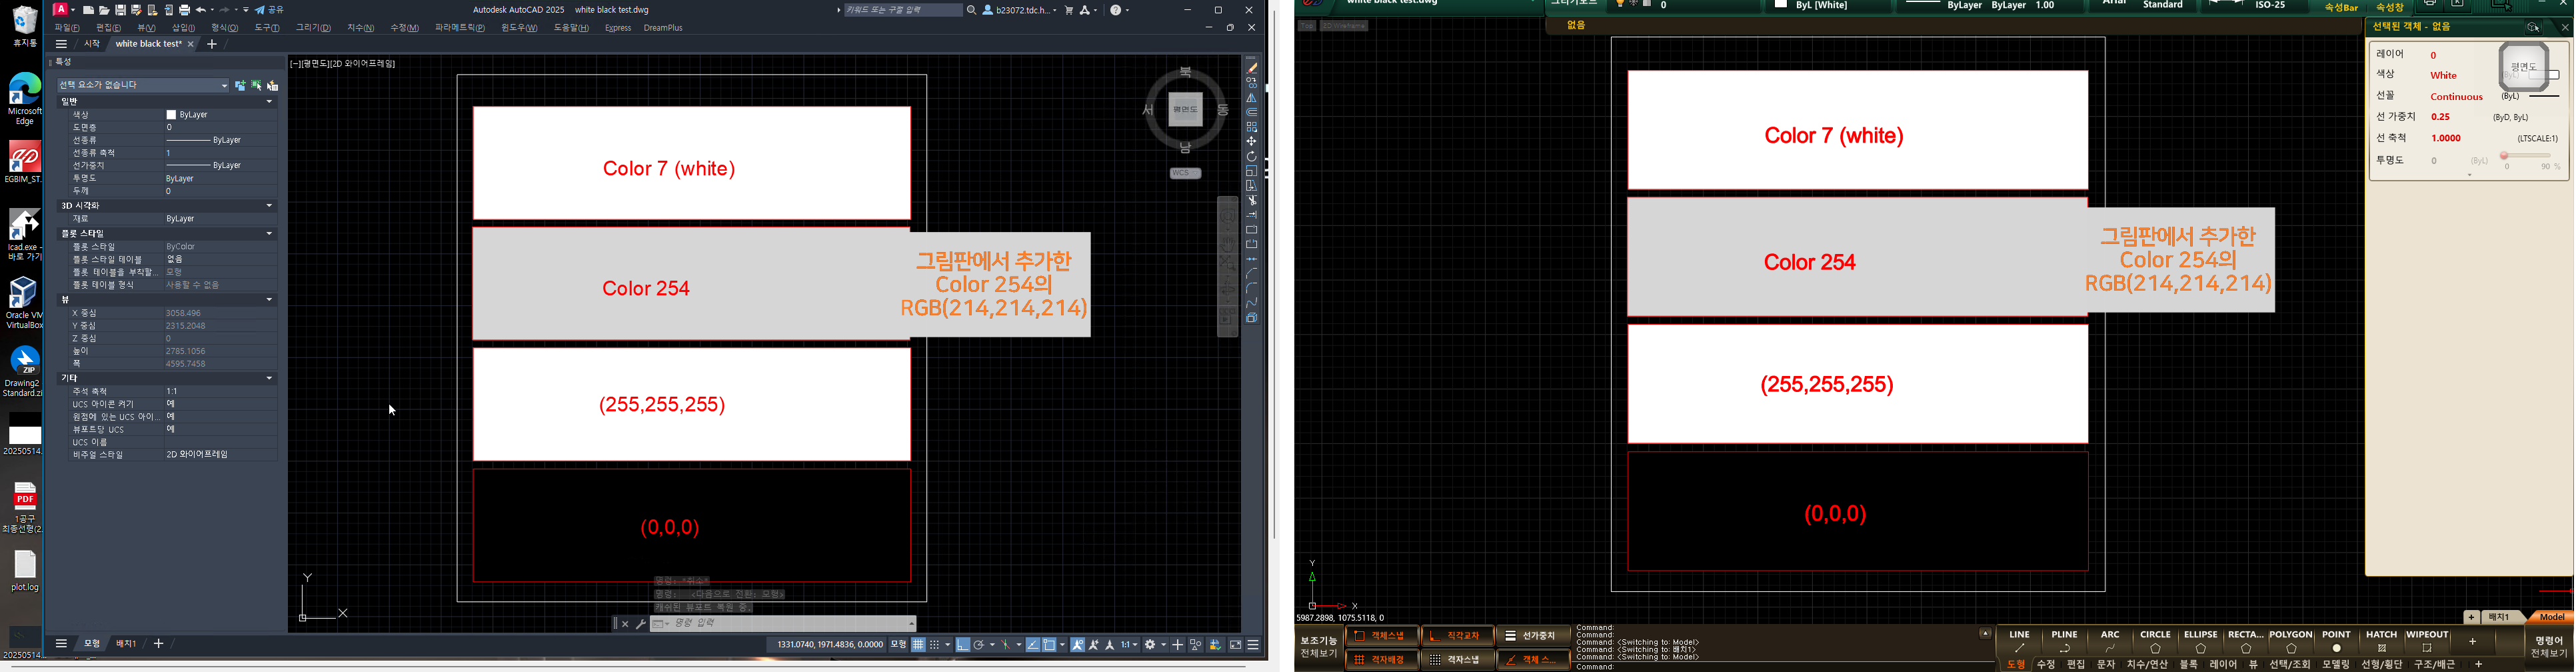Open the Recycle Bin (휴지통) desktop icon
The height and width of the screenshot is (672, 2576).
pos(24,25)
